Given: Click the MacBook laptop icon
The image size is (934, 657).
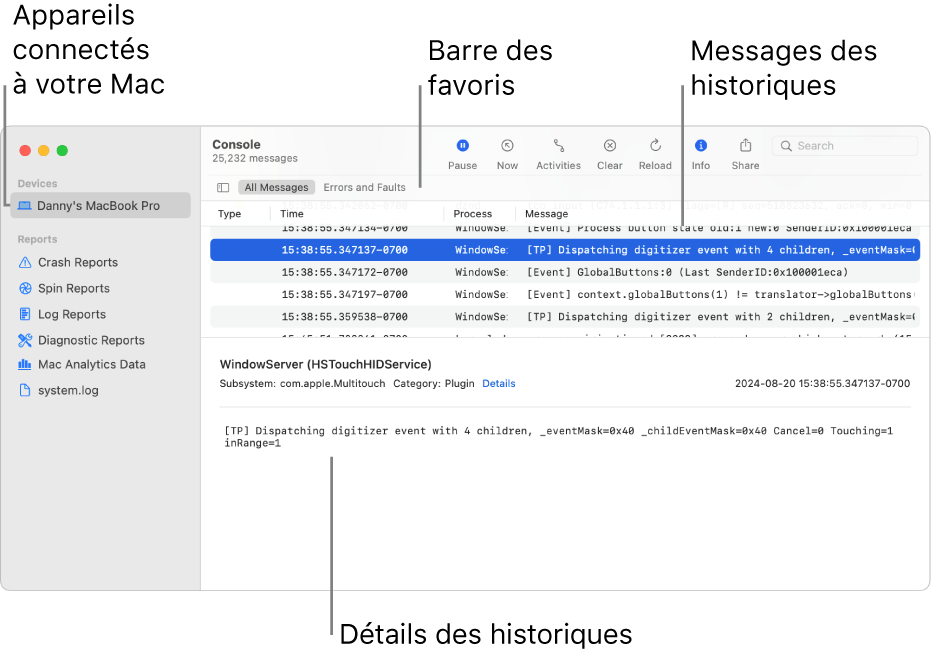Looking at the screenshot, I should coord(24,206).
